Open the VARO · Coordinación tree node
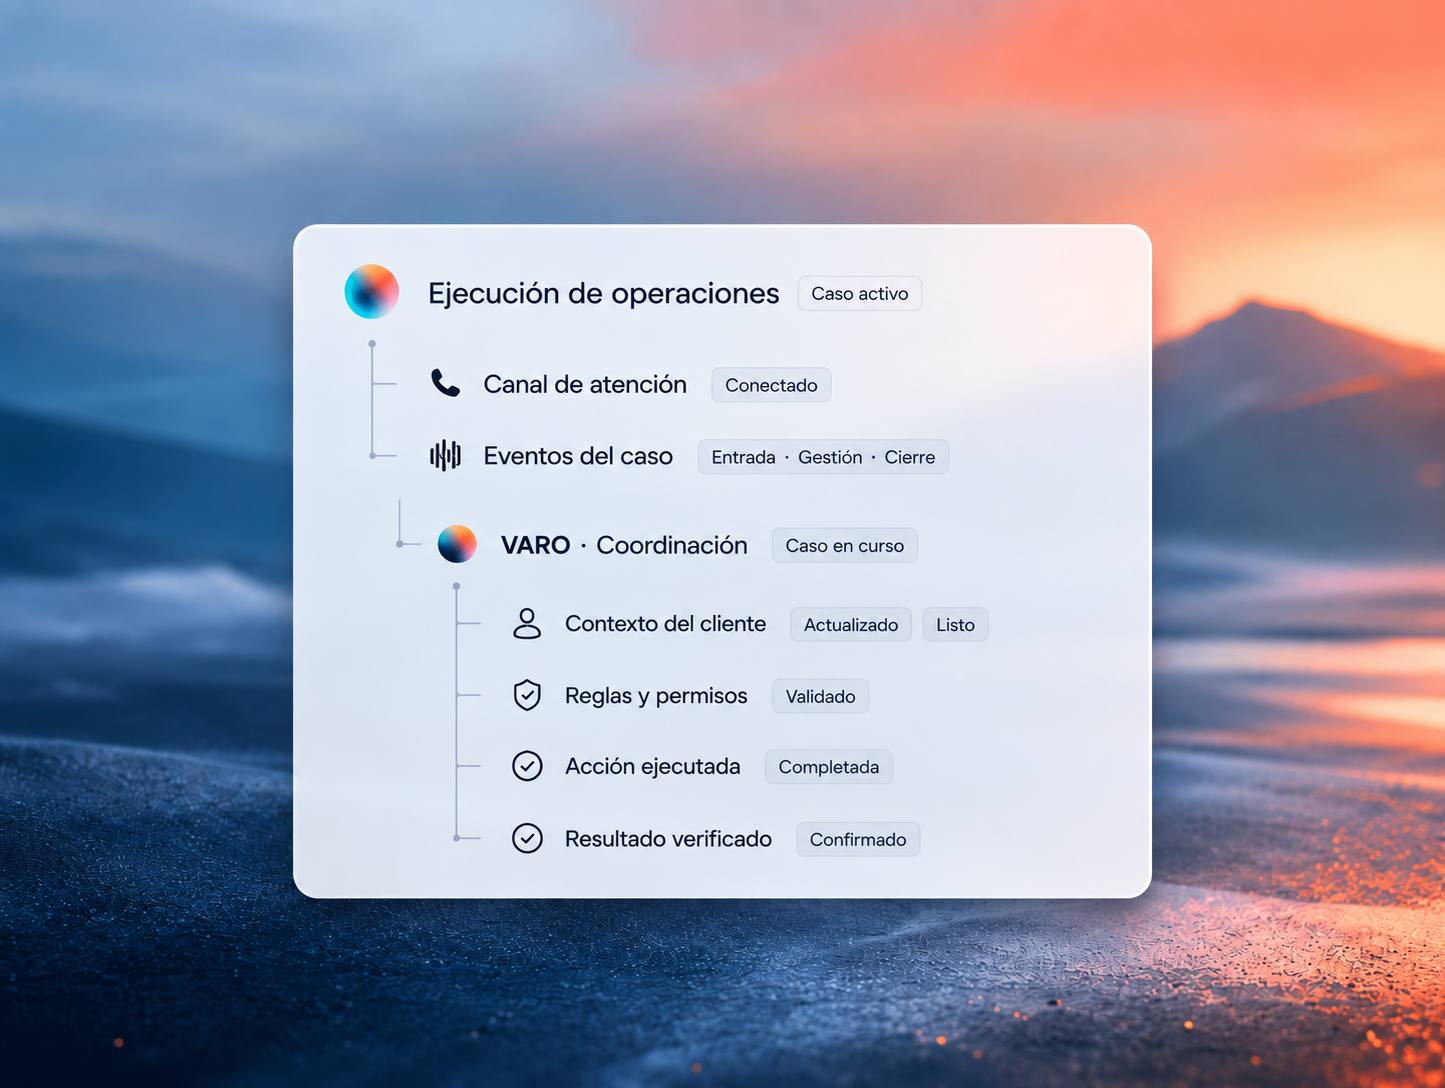 point(624,545)
